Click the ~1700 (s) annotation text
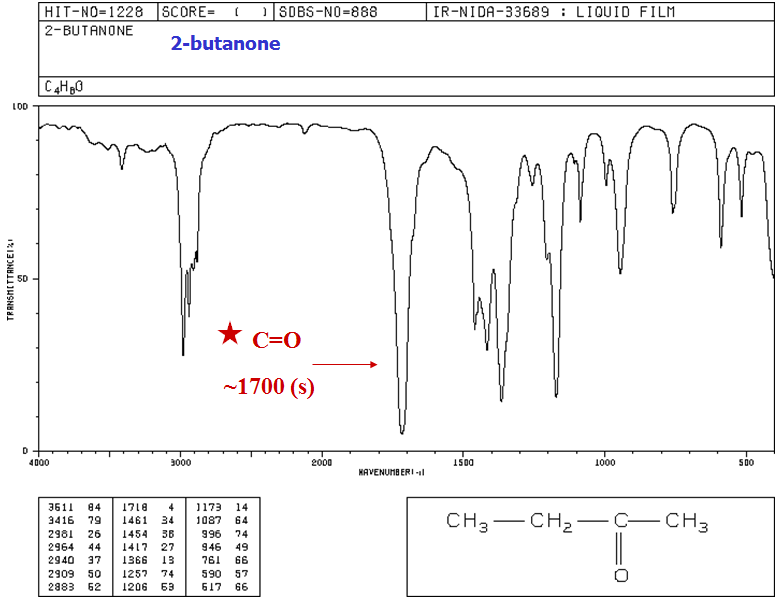The width and height of the screenshot is (777, 599). [268, 387]
